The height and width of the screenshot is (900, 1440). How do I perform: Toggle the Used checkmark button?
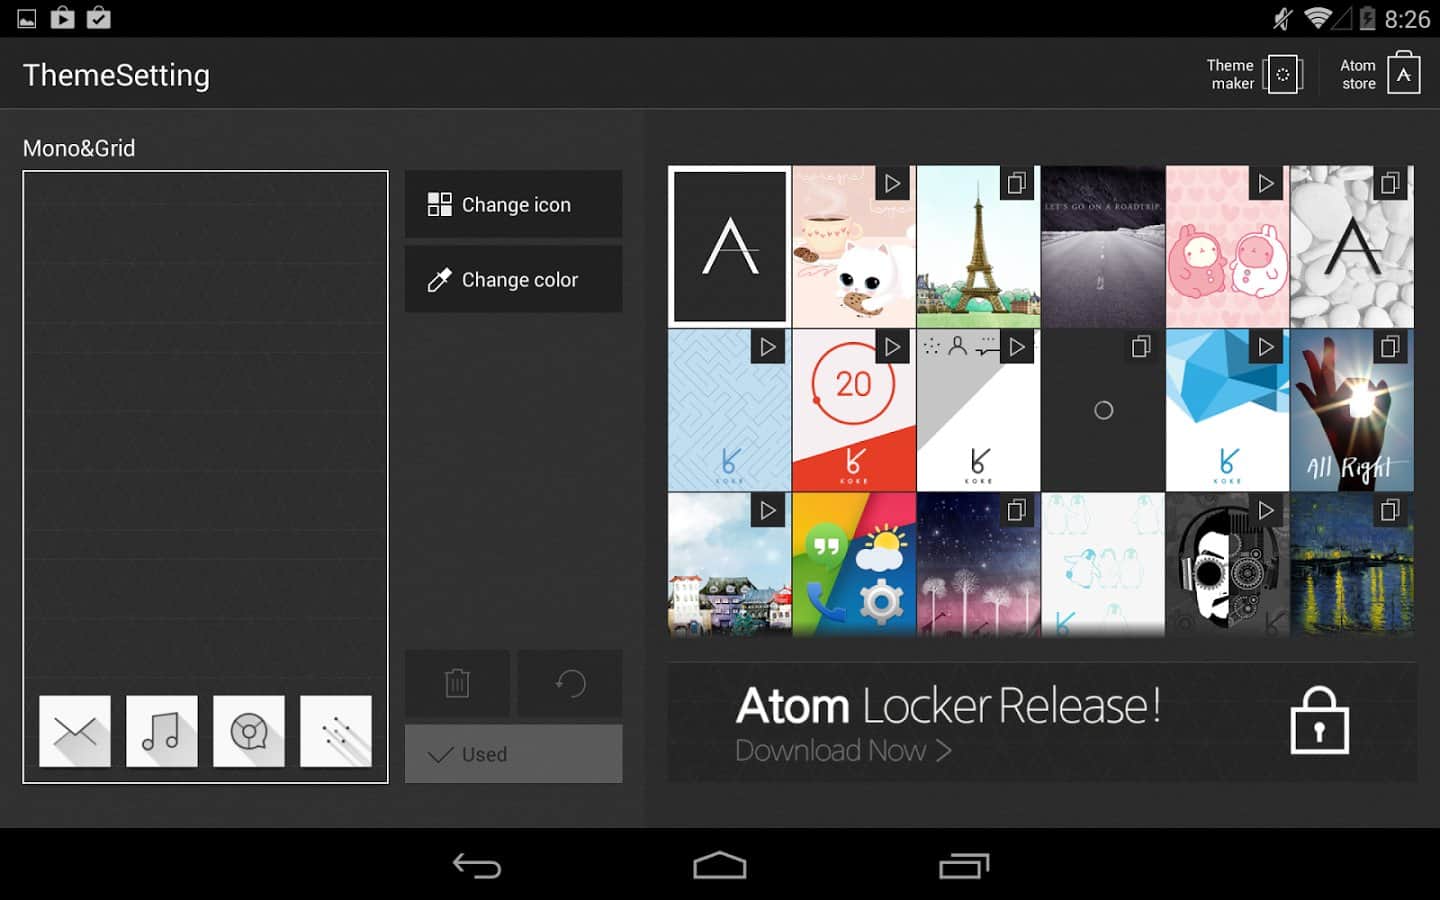[513, 754]
